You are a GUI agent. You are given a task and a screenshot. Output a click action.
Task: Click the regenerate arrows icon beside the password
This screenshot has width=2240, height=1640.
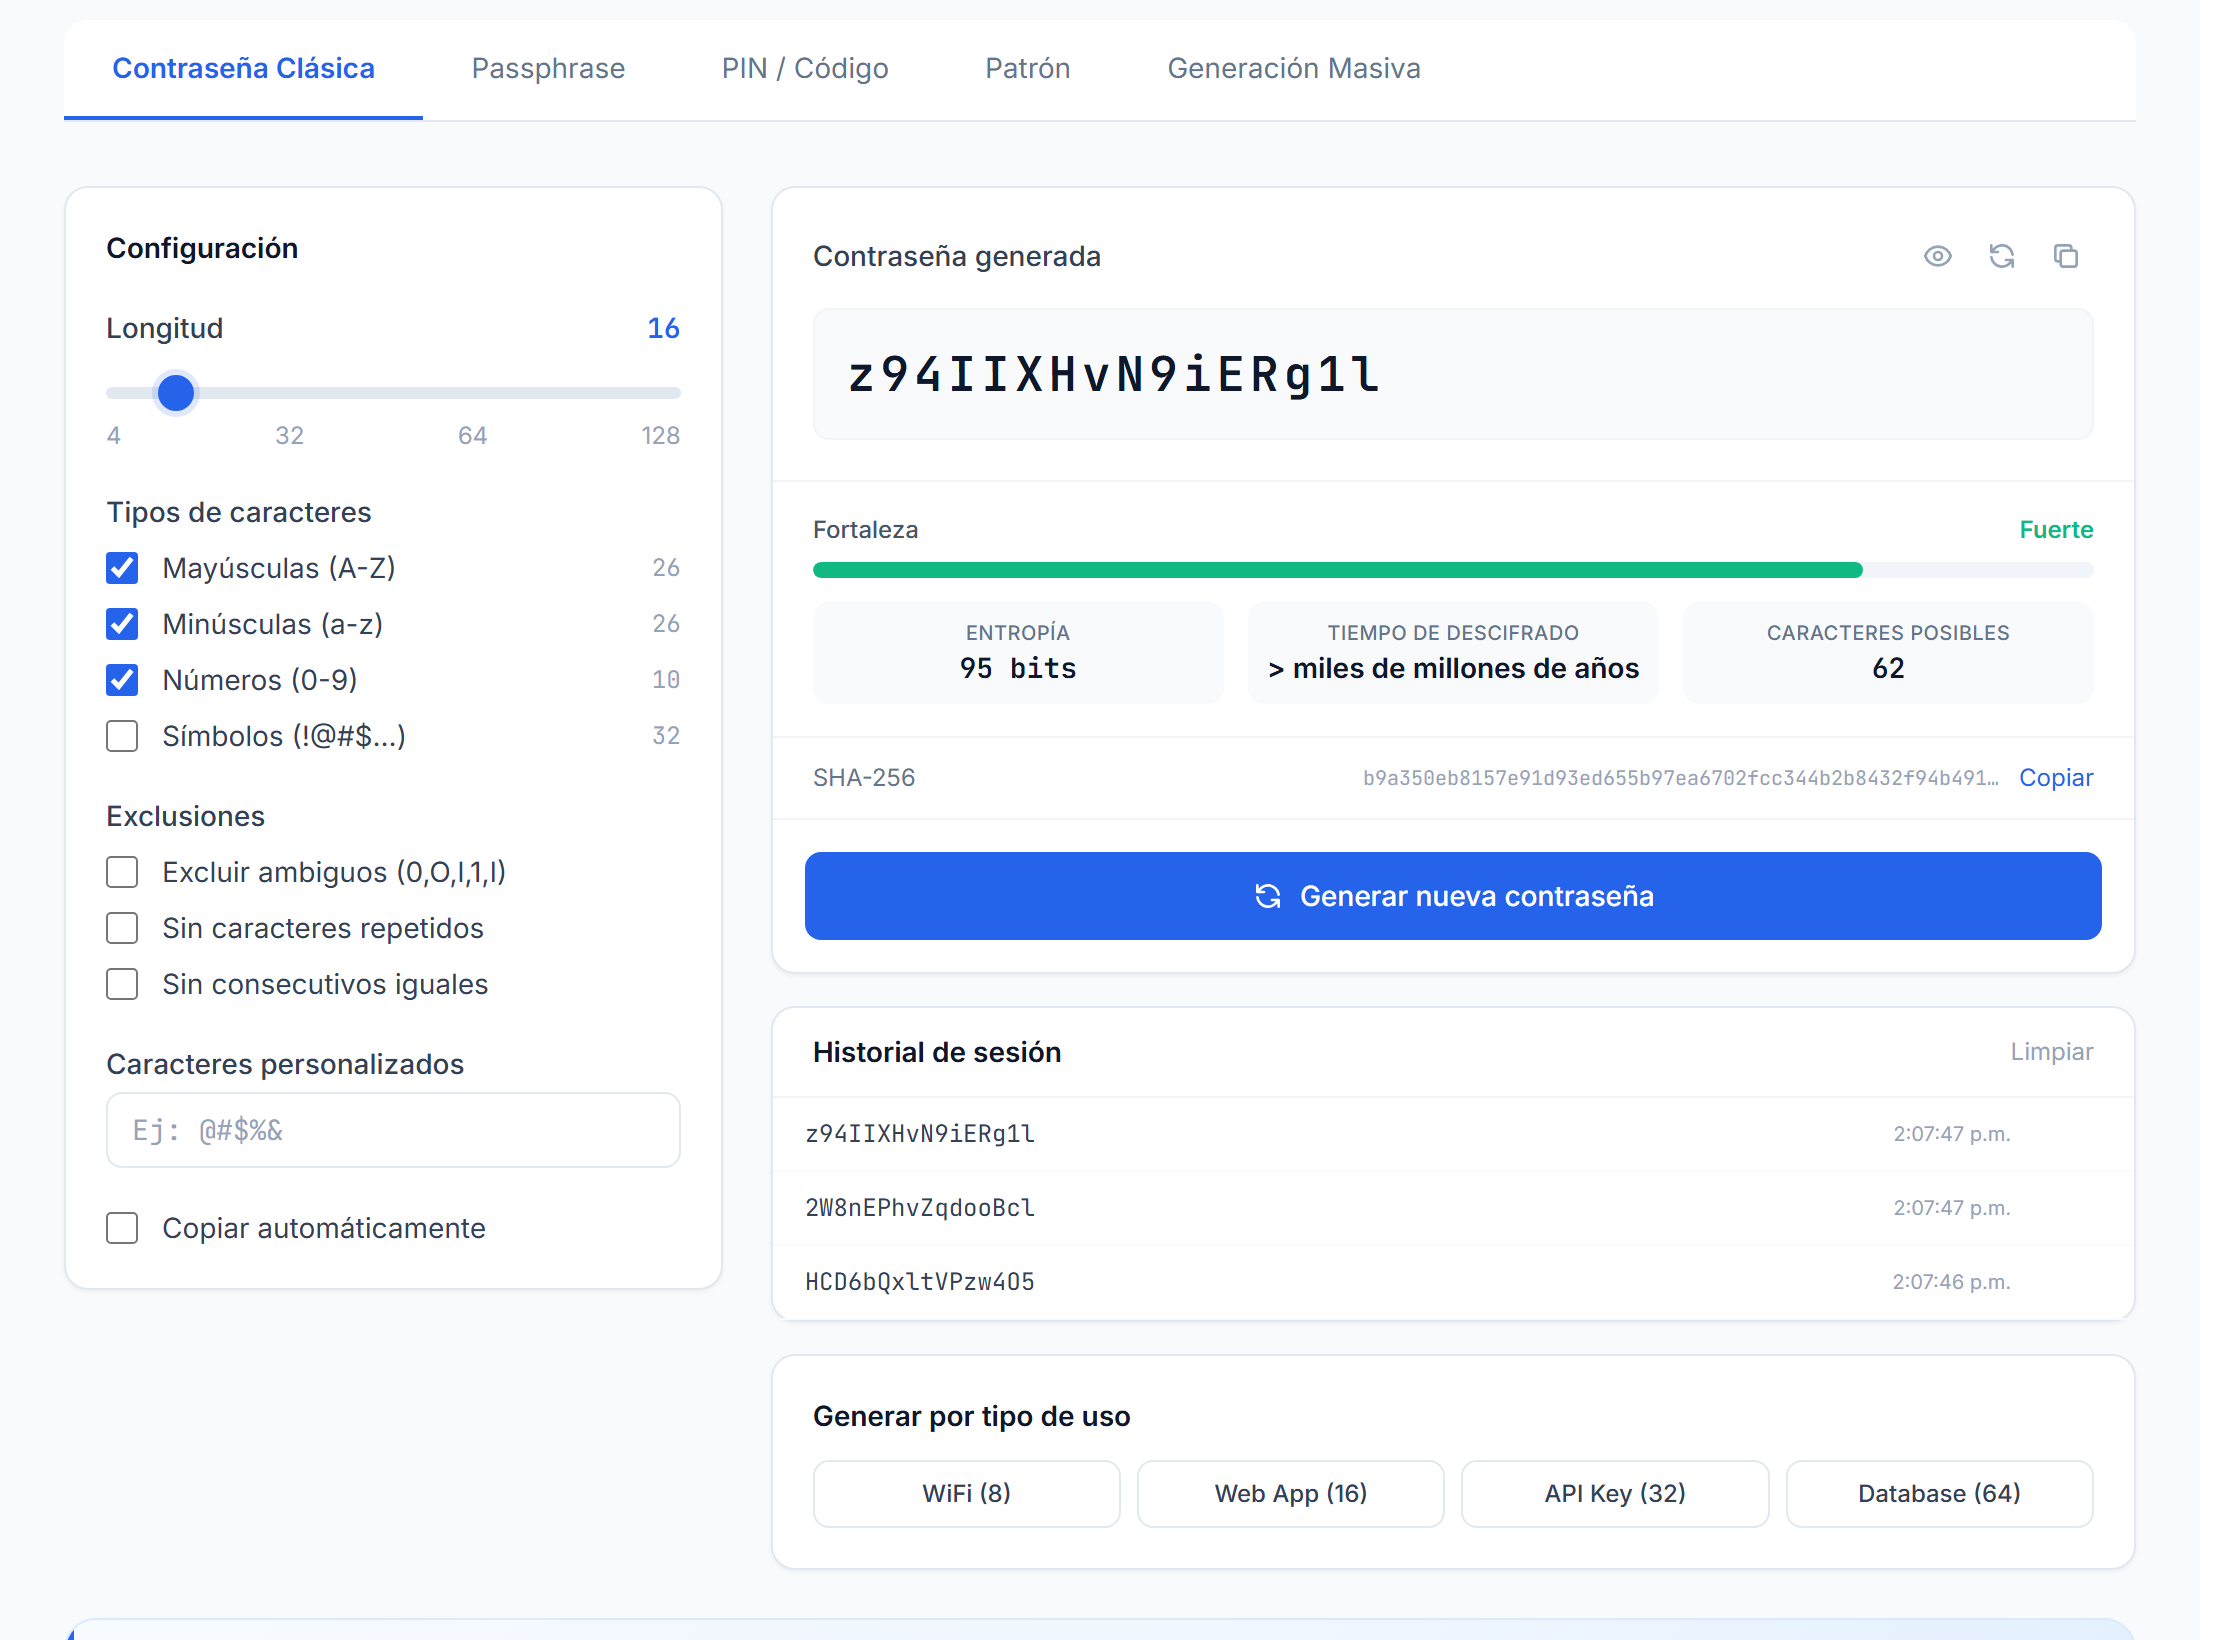pyautogui.click(x=2001, y=256)
